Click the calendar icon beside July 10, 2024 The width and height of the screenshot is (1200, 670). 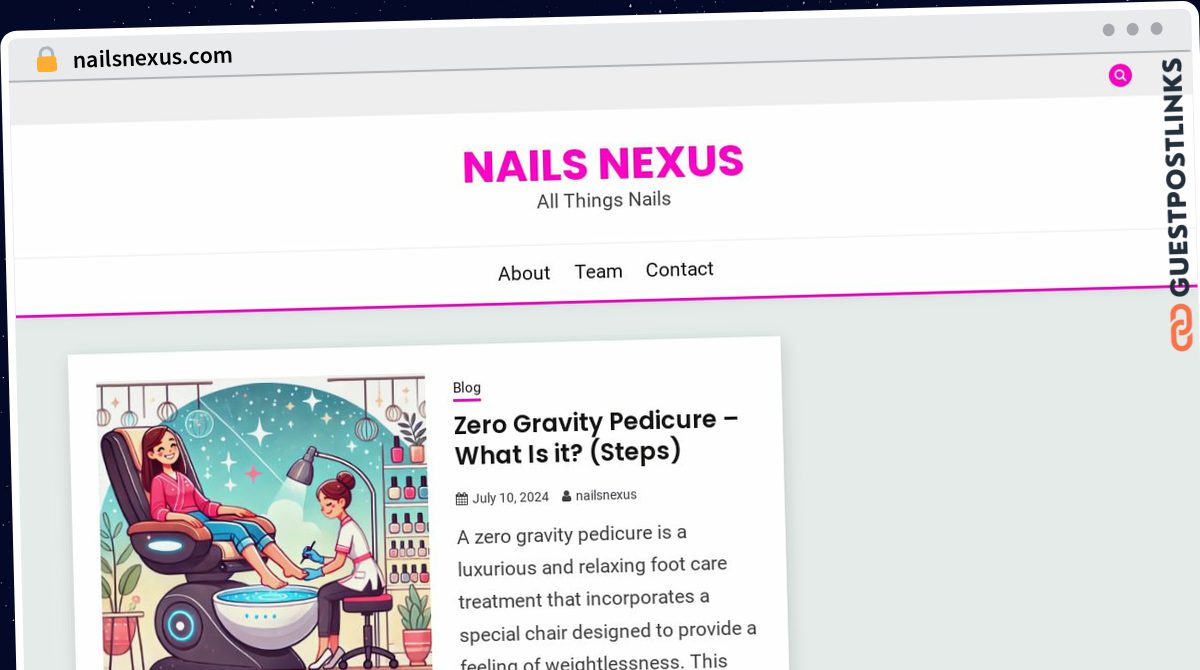[x=462, y=498]
